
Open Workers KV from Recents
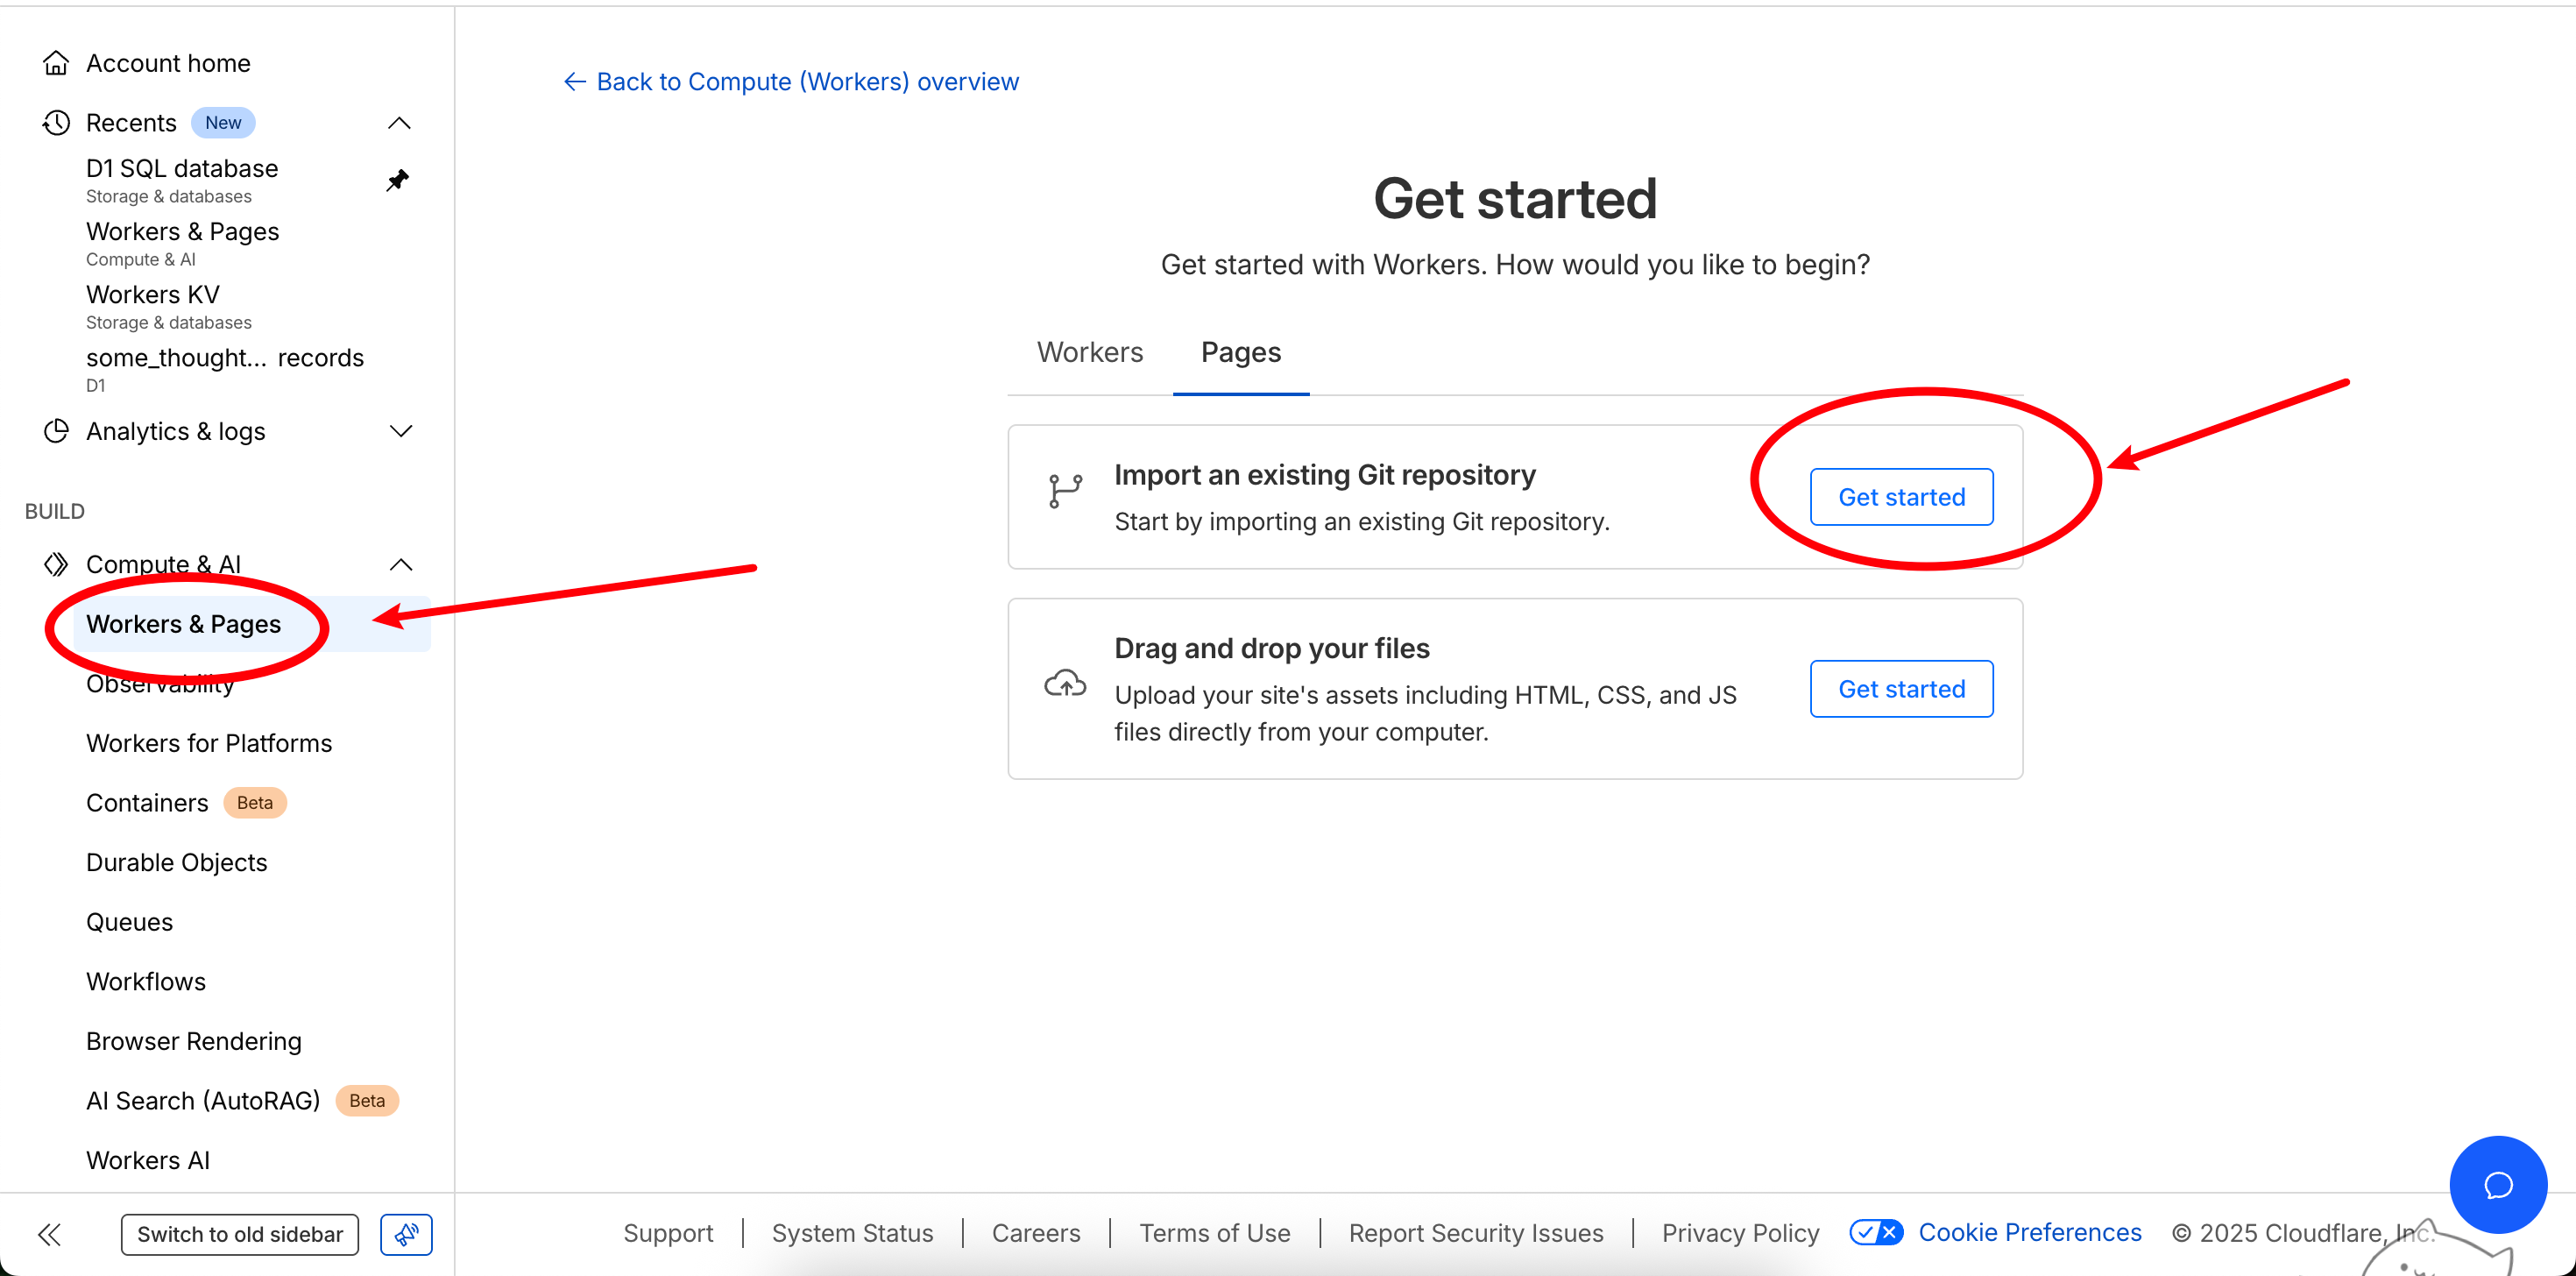[153, 295]
